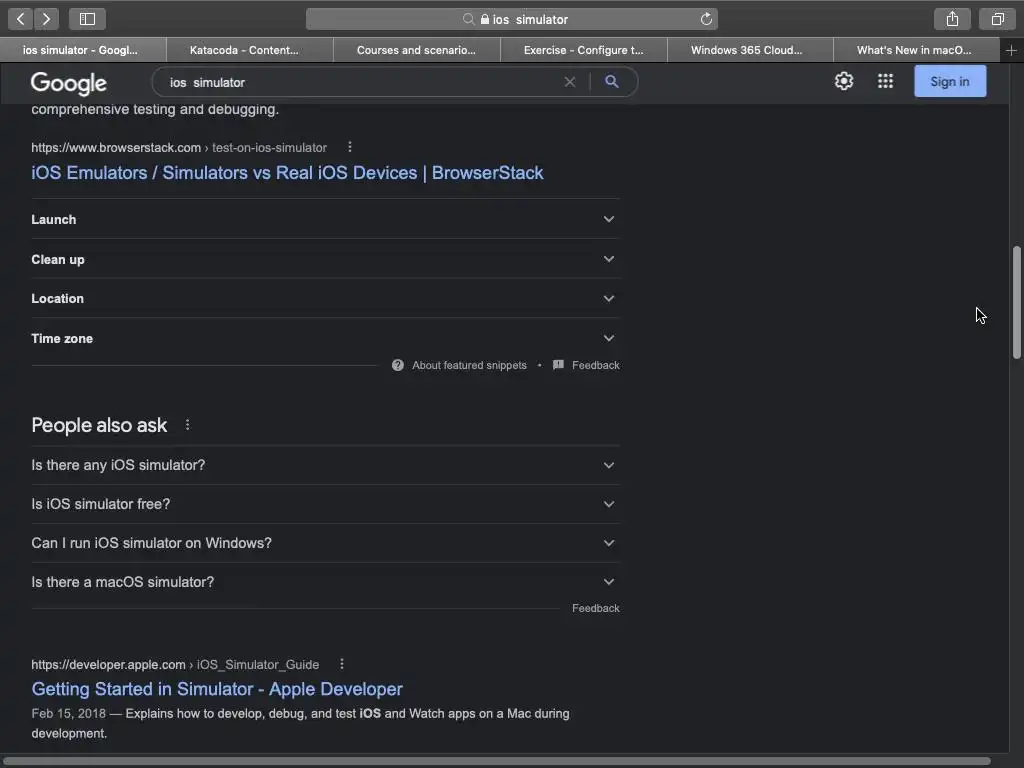Reload the page with refresh icon
The image size is (1024, 768).
point(706,19)
